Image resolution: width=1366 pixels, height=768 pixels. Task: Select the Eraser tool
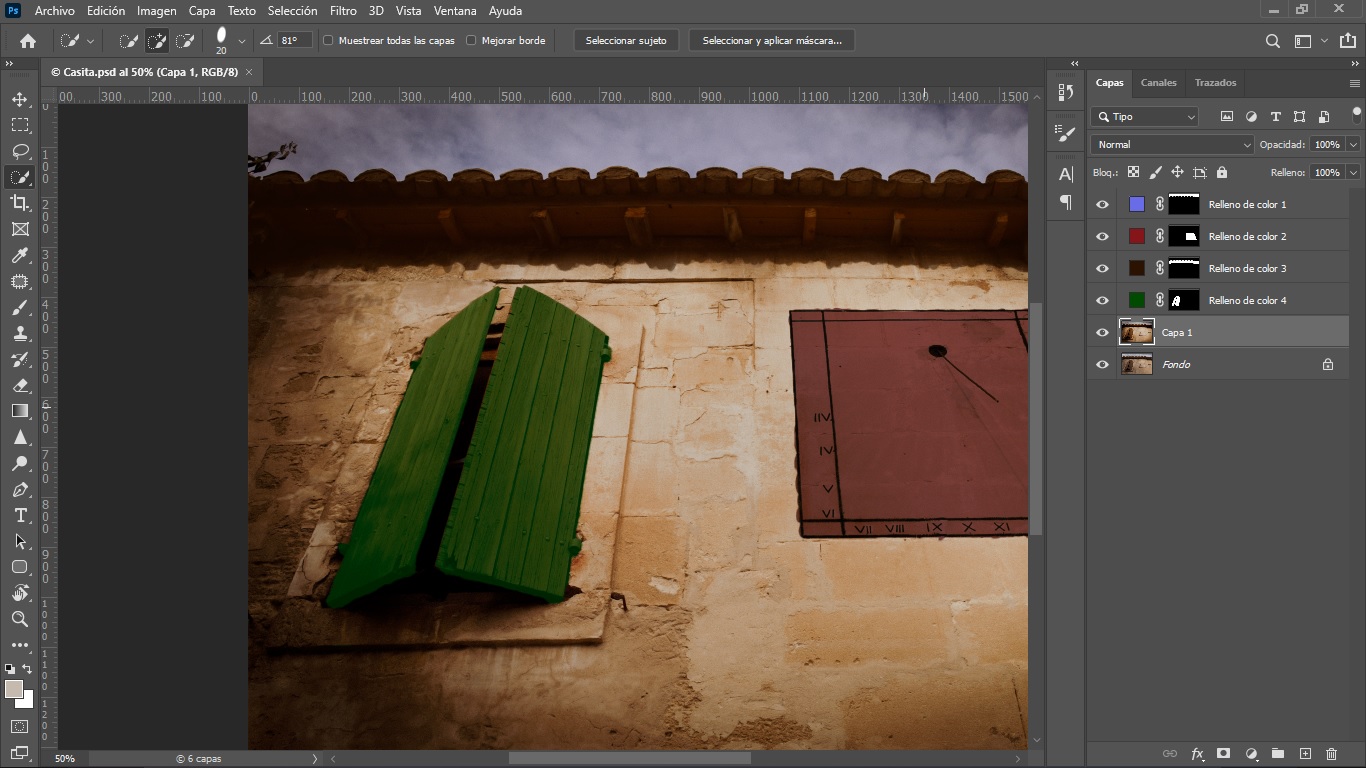(x=20, y=385)
